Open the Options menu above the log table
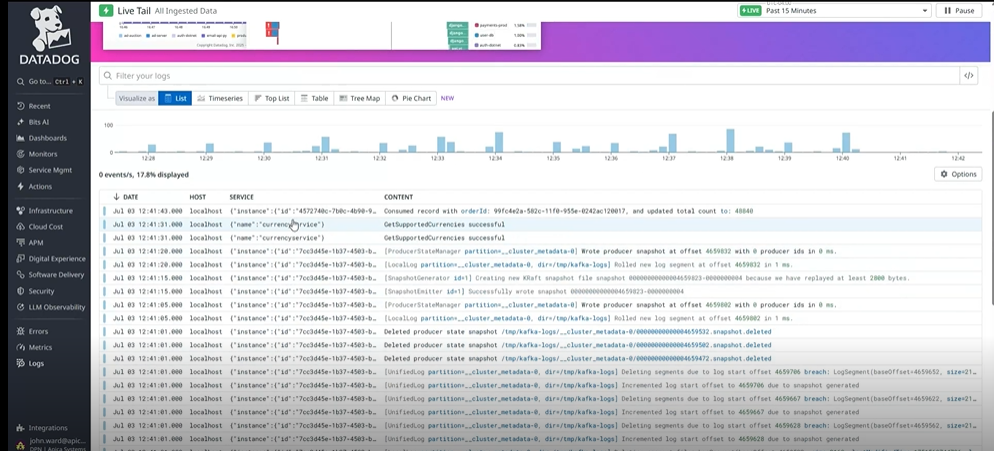The height and width of the screenshot is (451, 994). 957,174
